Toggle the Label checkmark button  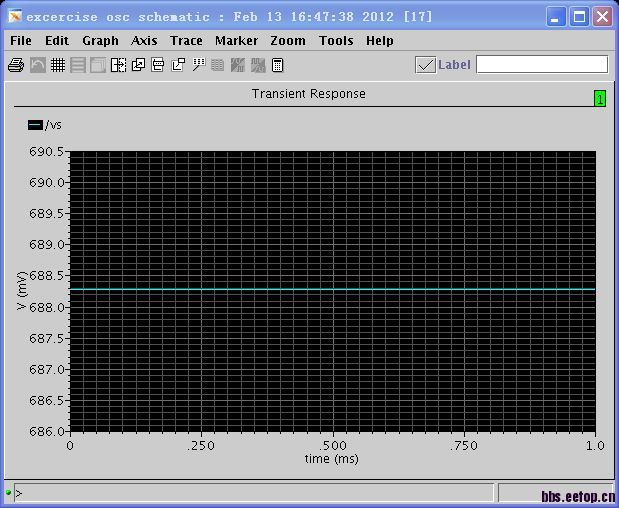point(425,65)
